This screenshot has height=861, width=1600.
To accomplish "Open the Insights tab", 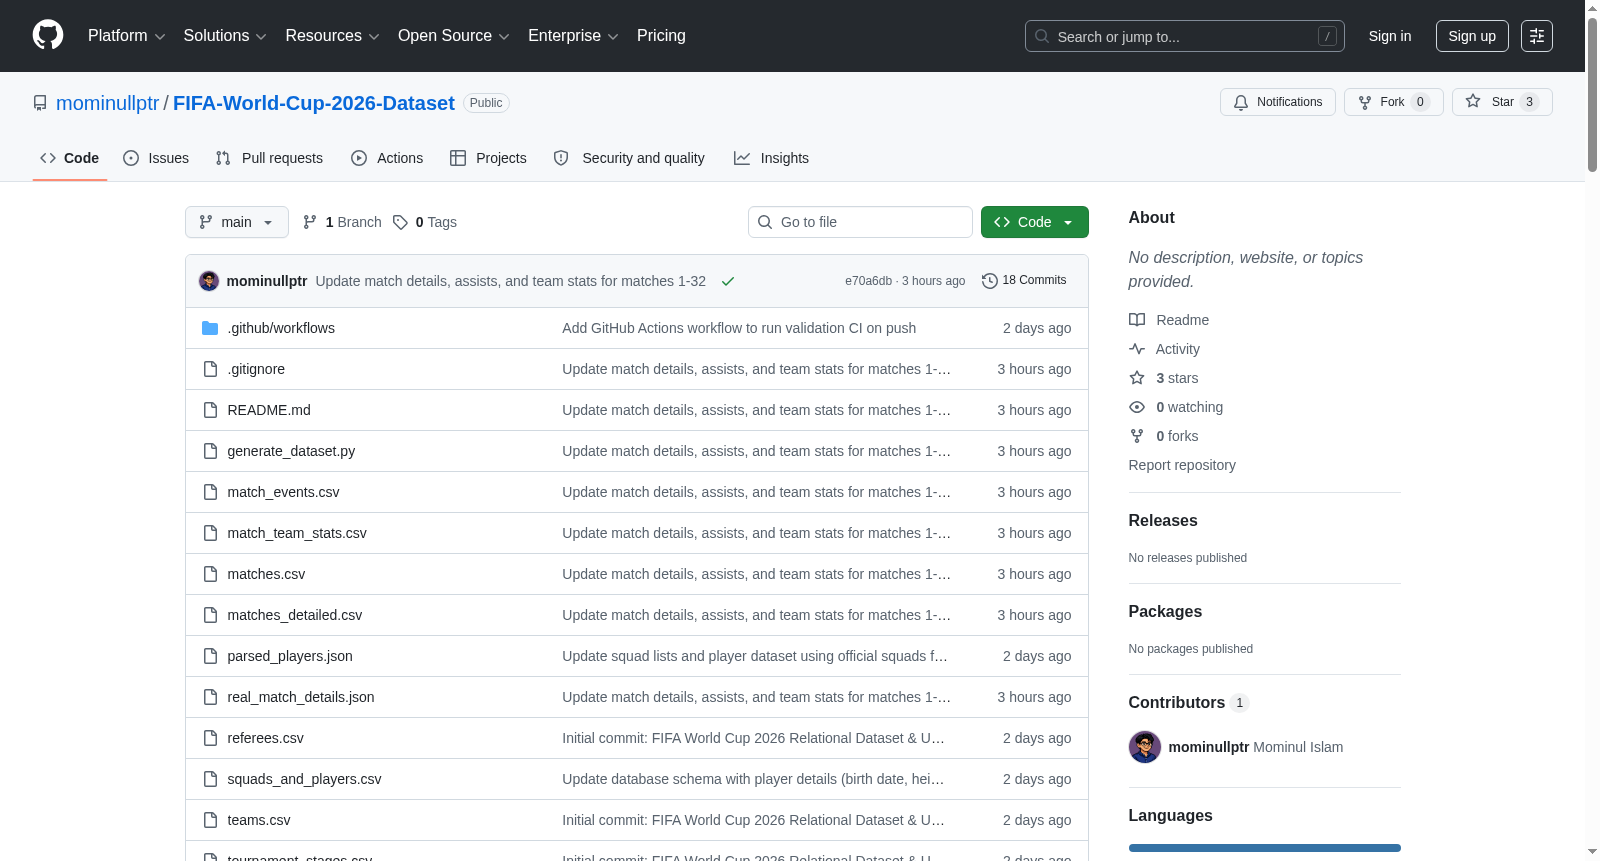I will click(771, 158).
